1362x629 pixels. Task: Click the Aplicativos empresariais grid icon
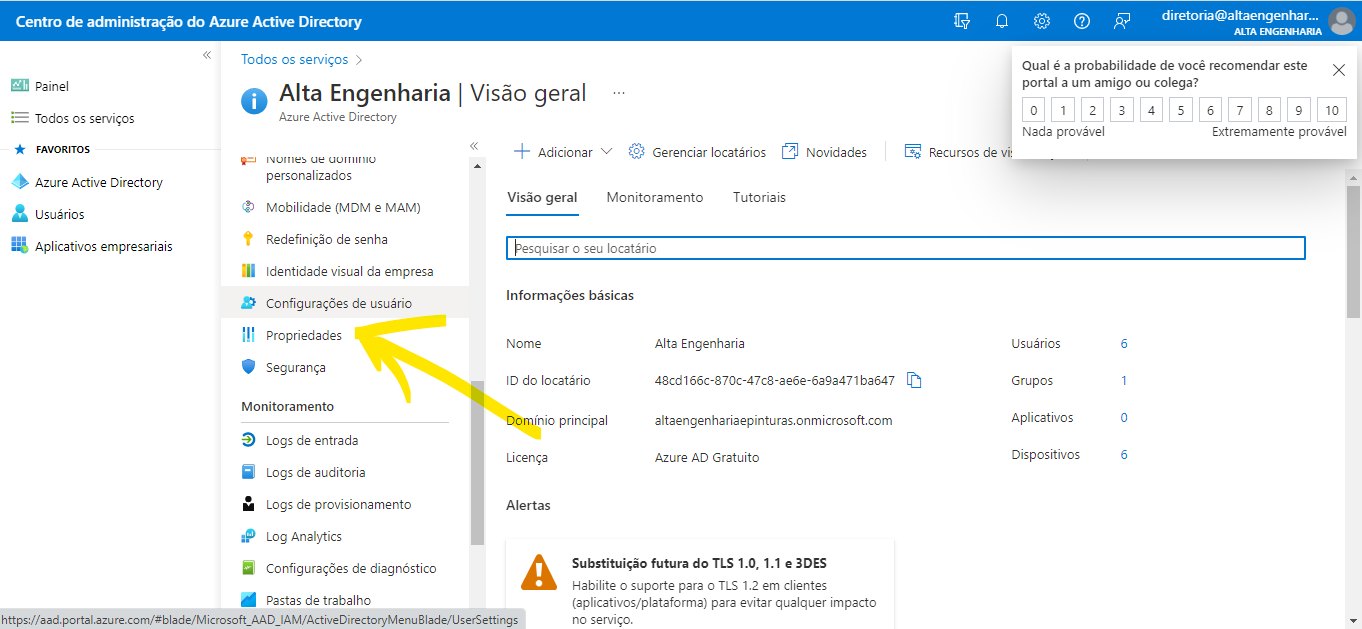tap(19, 246)
